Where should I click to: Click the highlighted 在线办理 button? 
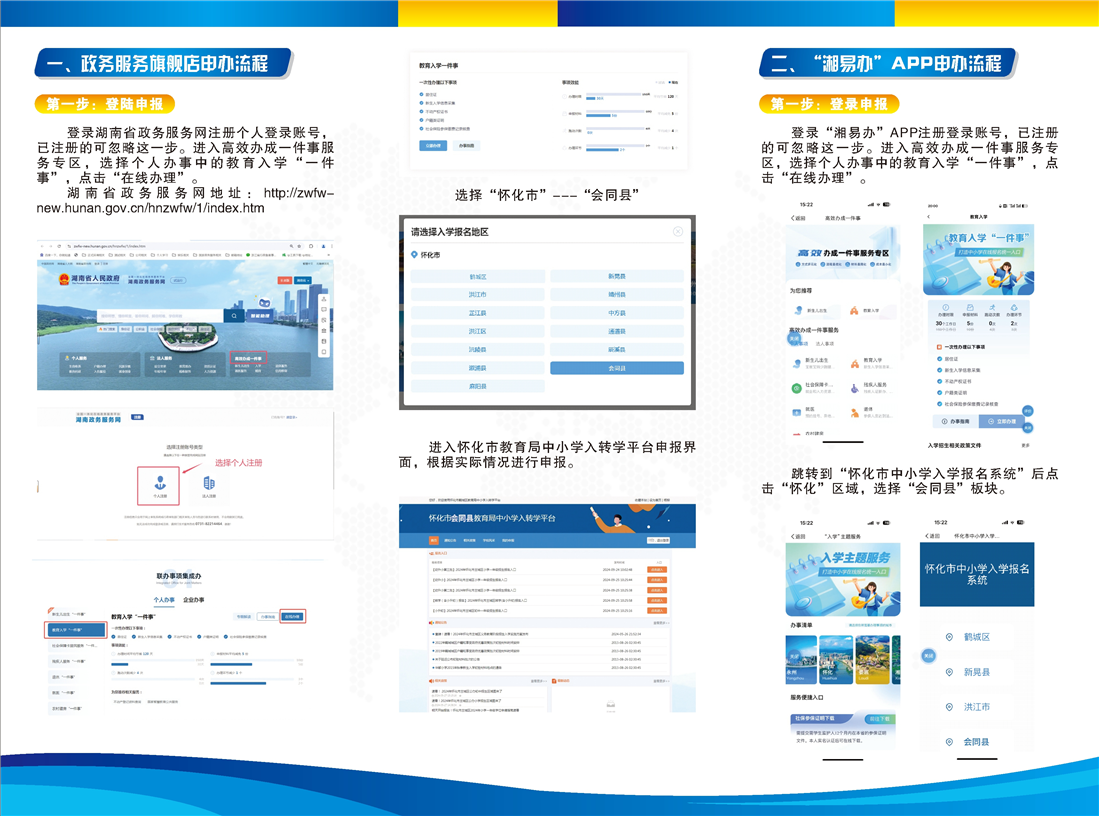[292, 617]
